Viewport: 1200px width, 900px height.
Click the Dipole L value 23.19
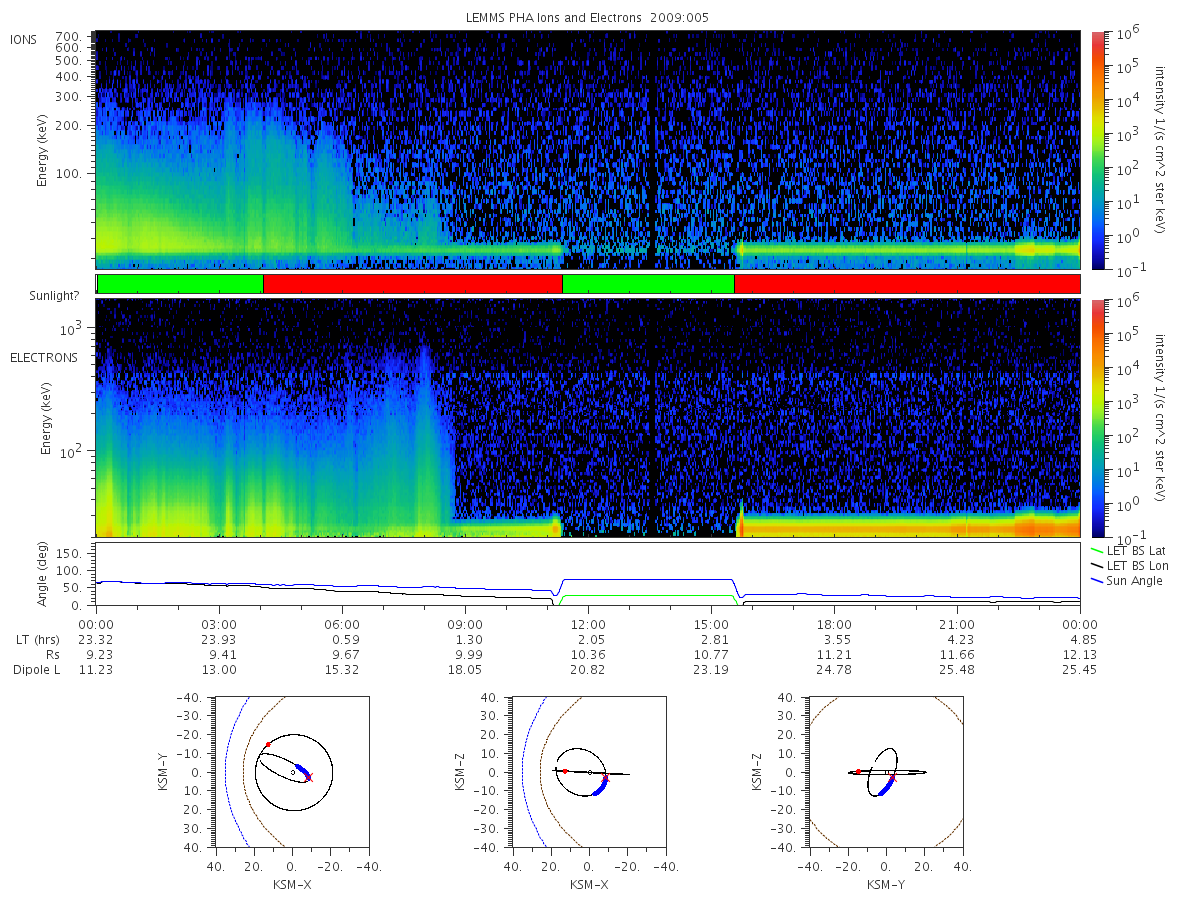[711, 670]
